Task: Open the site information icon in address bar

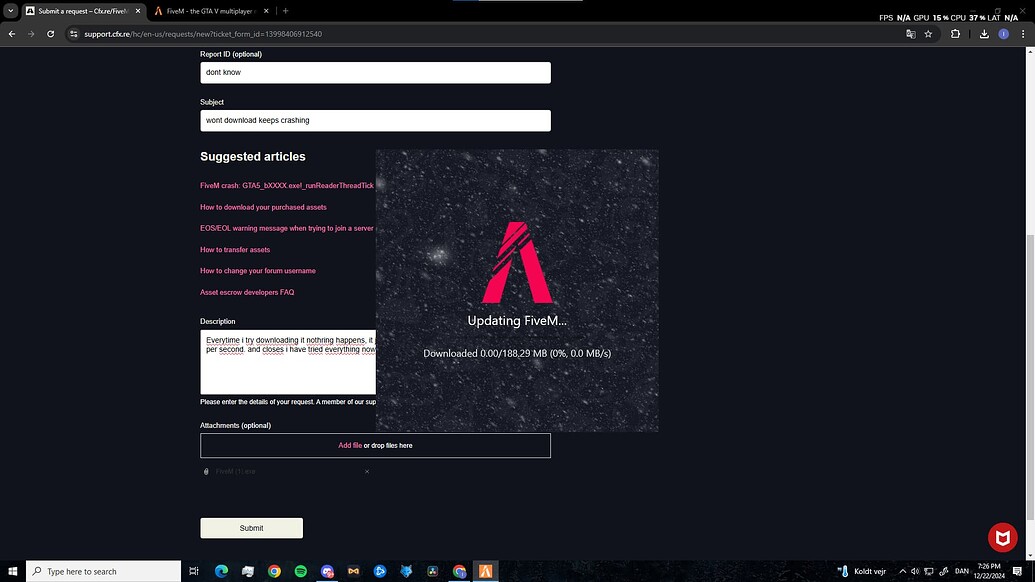Action: [74, 34]
